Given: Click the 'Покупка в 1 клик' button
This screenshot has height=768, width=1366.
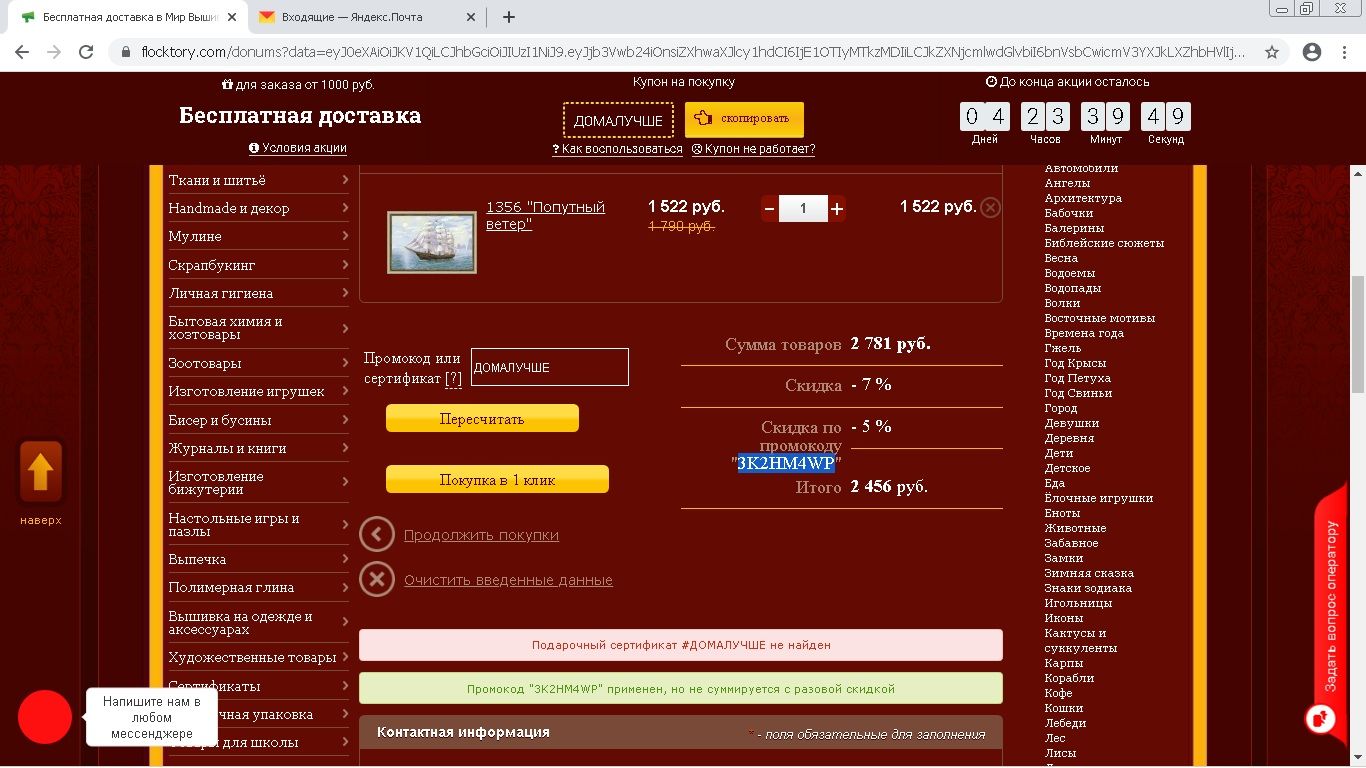Looking at the screenshot, I should [x=497, y=480].
